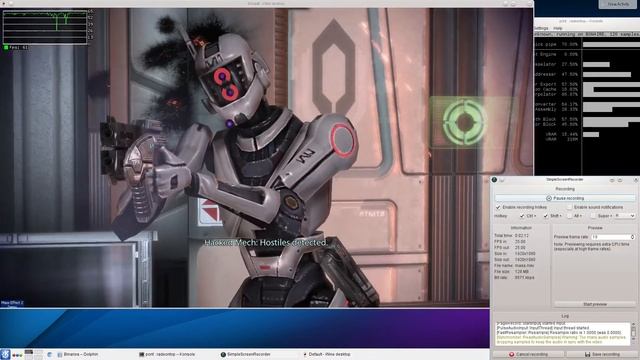Click the log panel scrollbar
The width and height of the screenshot is (640, 360).
coord(633,333)
